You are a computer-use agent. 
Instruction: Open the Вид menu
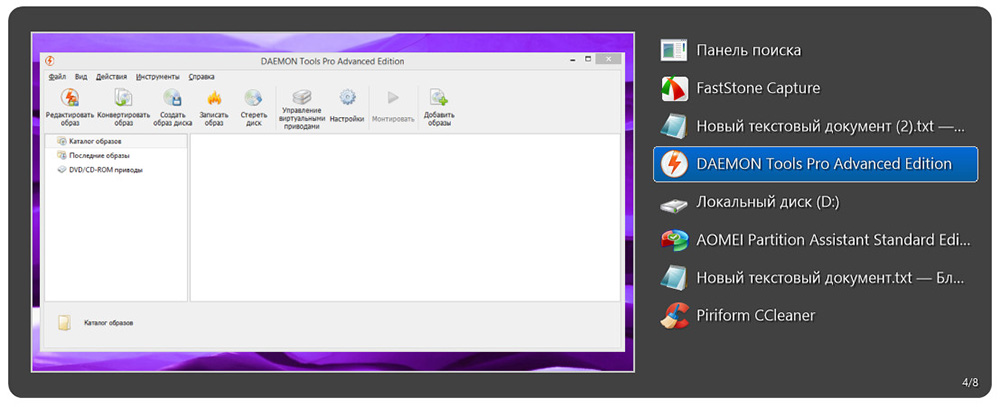[x=81, y=77]
